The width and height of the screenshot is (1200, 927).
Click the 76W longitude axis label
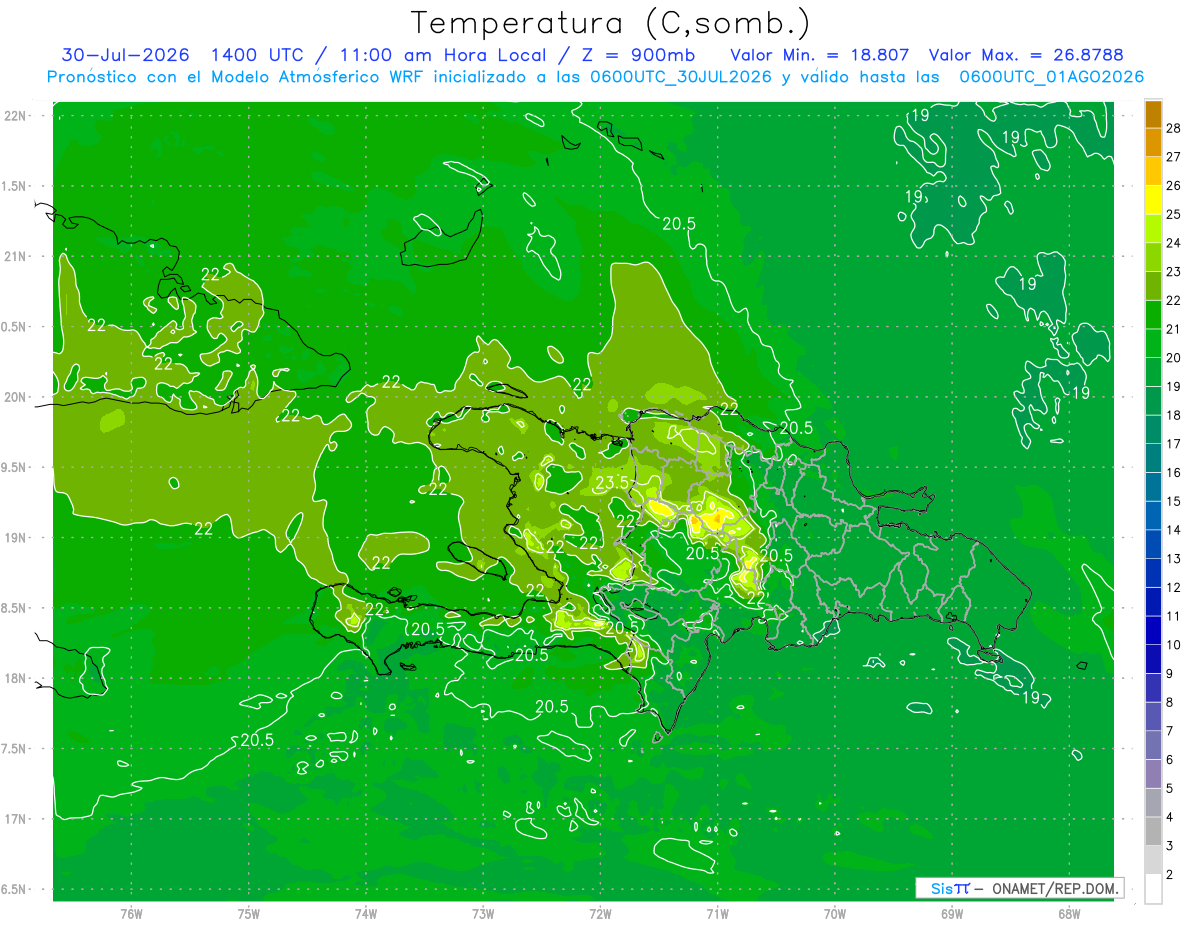tap(131, 913)
